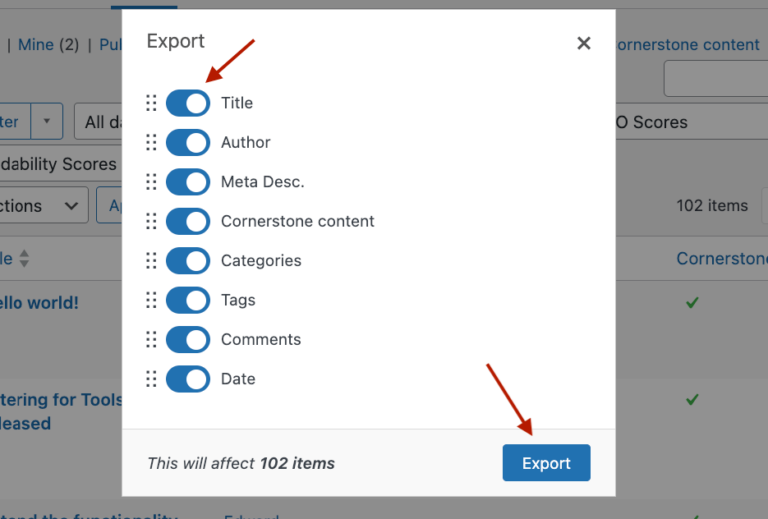Viewport: 768px width, 519px height.
Task: Open the Cornerstone content filter link
Action: [687, 45]
